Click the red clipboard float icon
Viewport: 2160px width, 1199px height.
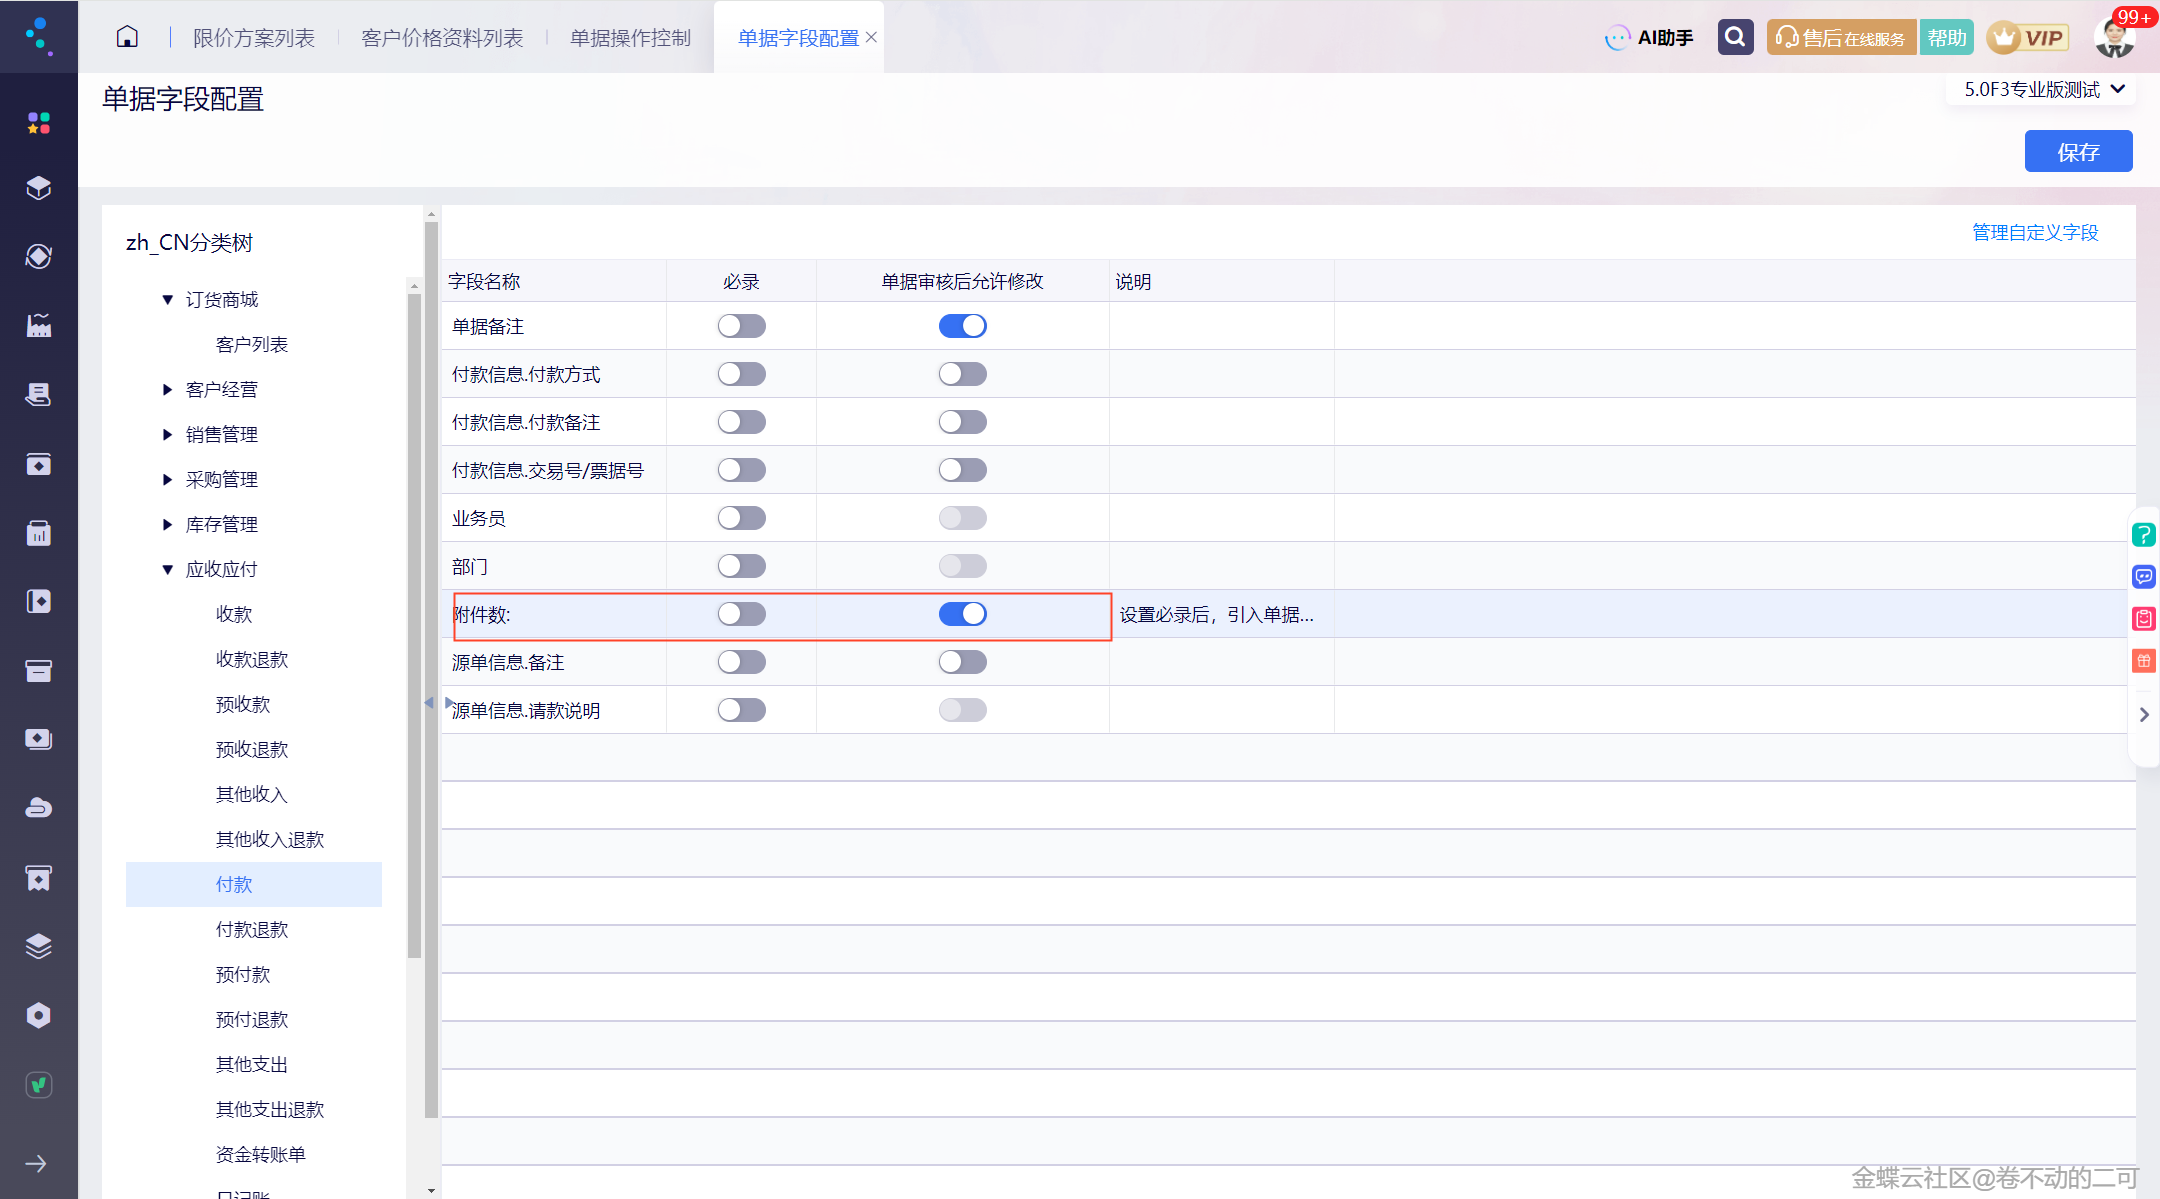tap(2144, 619)
